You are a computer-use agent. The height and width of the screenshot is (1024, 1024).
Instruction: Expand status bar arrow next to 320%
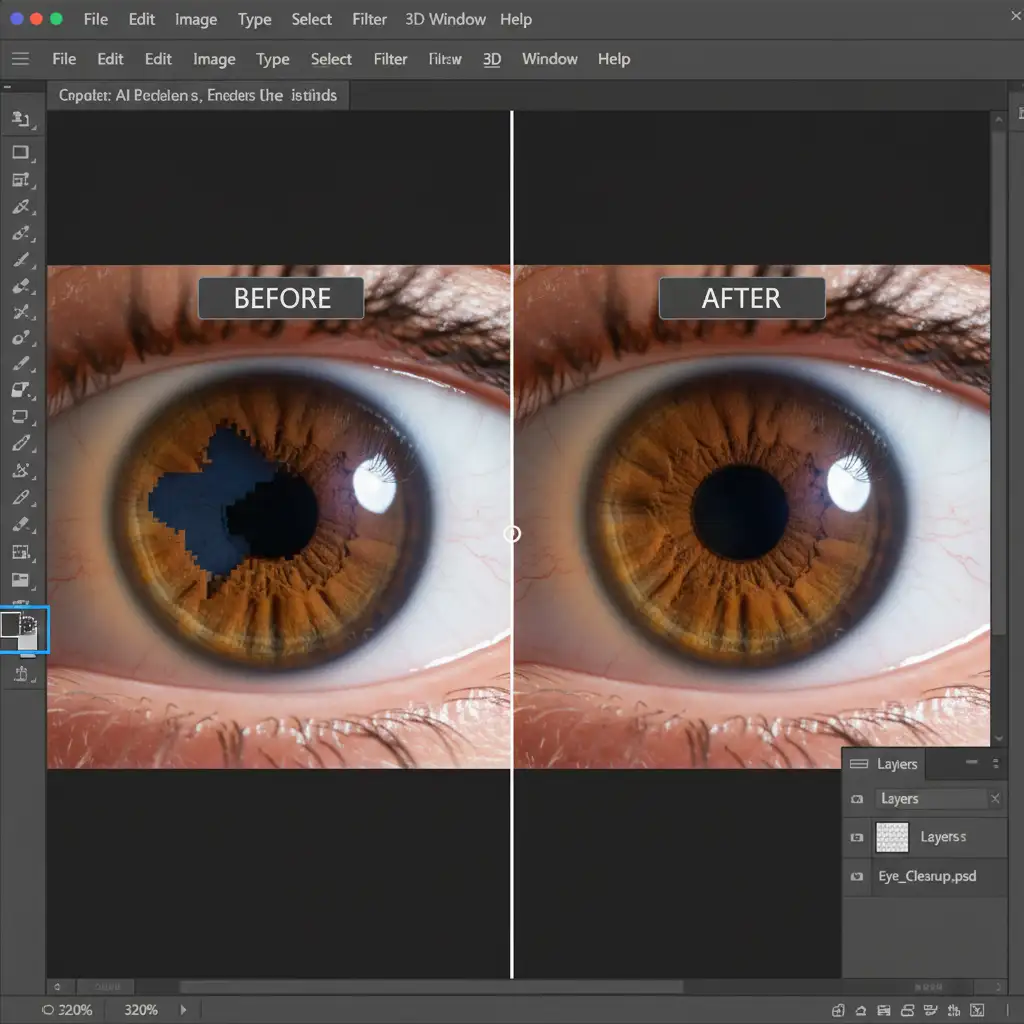(183, 1010)
